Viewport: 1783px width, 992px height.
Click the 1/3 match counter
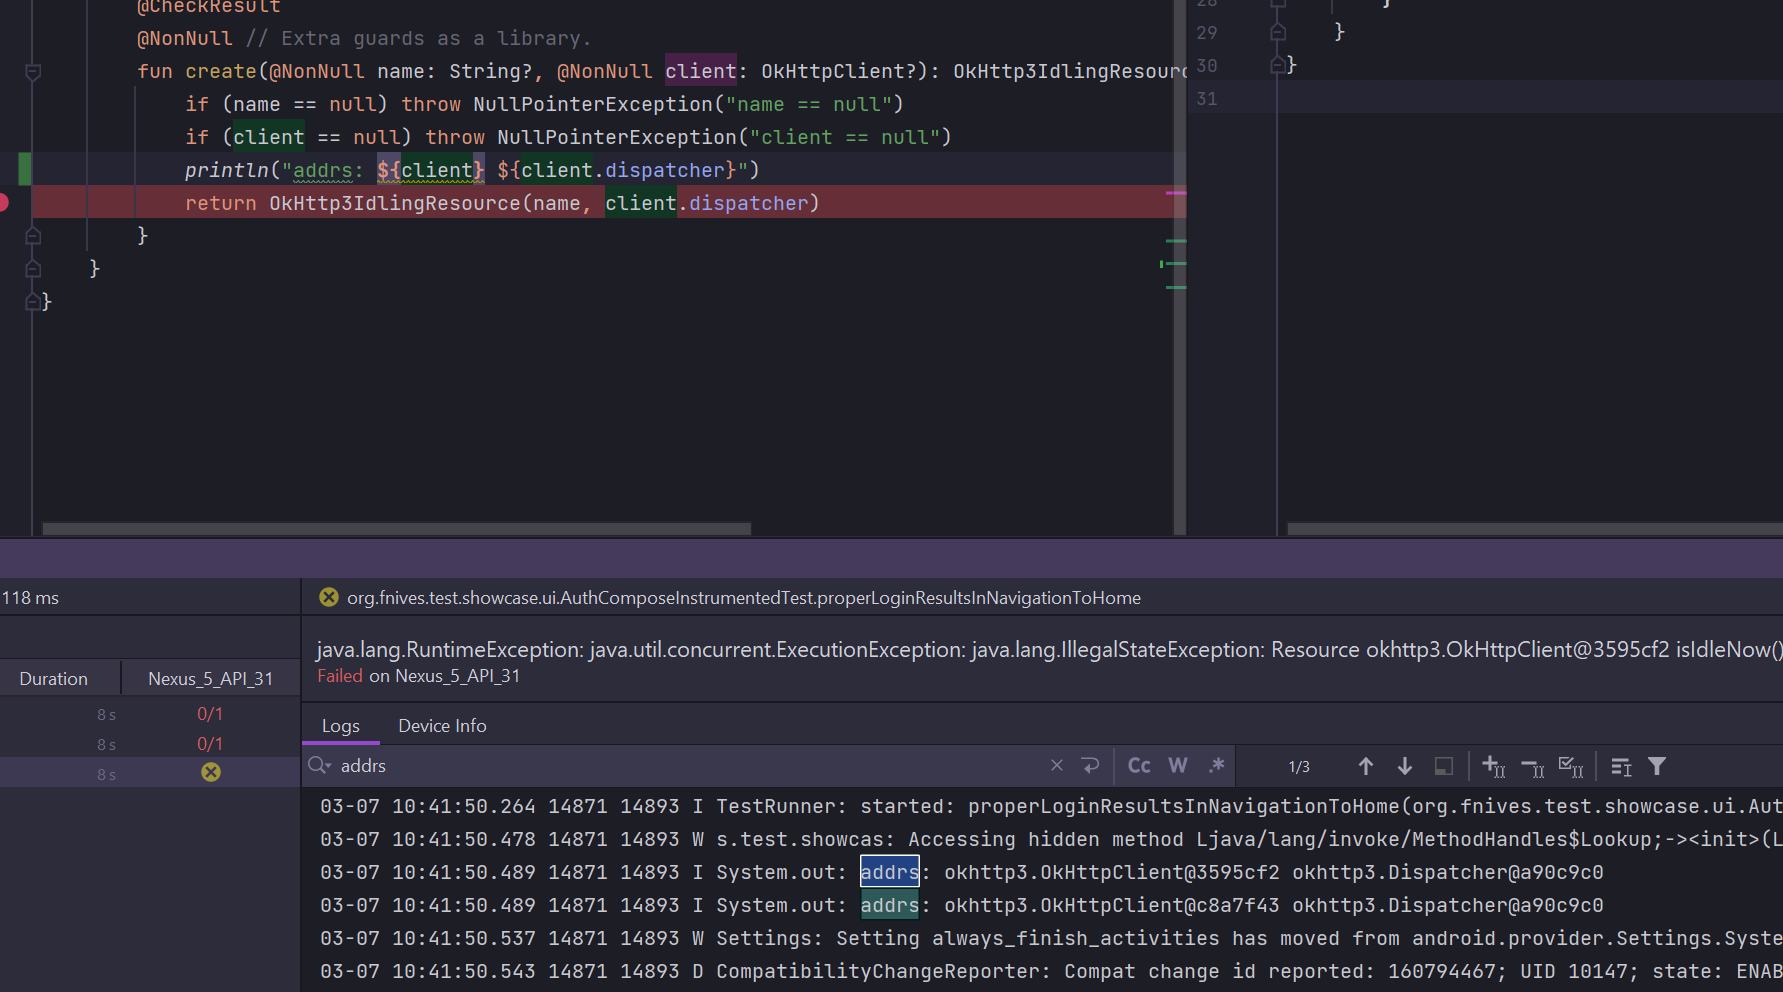click(x=1299, y=766)
